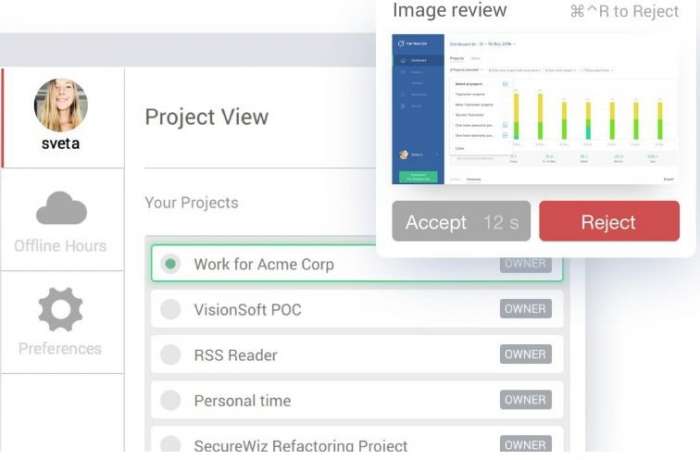Click OWNER badge on RSS Reader row

[525, 354]
